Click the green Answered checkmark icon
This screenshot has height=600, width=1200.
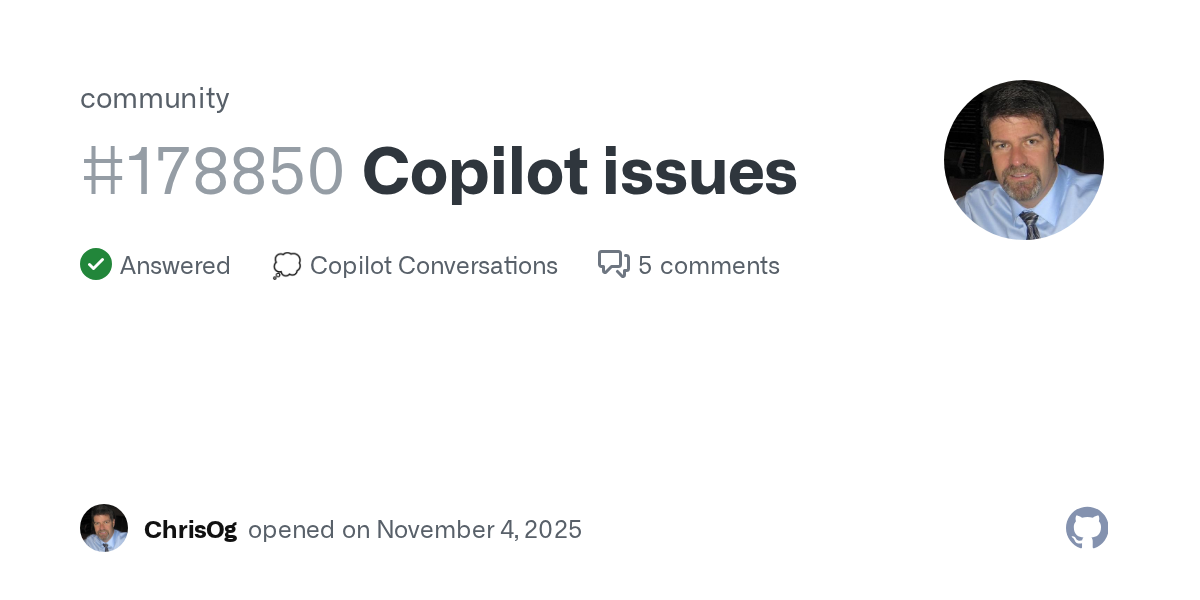[x=96, y=265]
